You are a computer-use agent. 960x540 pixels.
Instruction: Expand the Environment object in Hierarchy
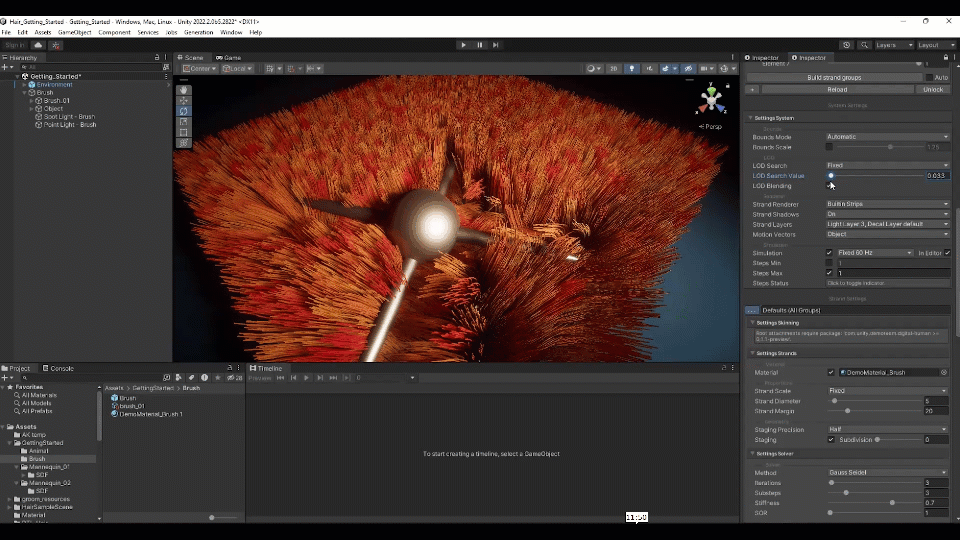tap(24, 85)
